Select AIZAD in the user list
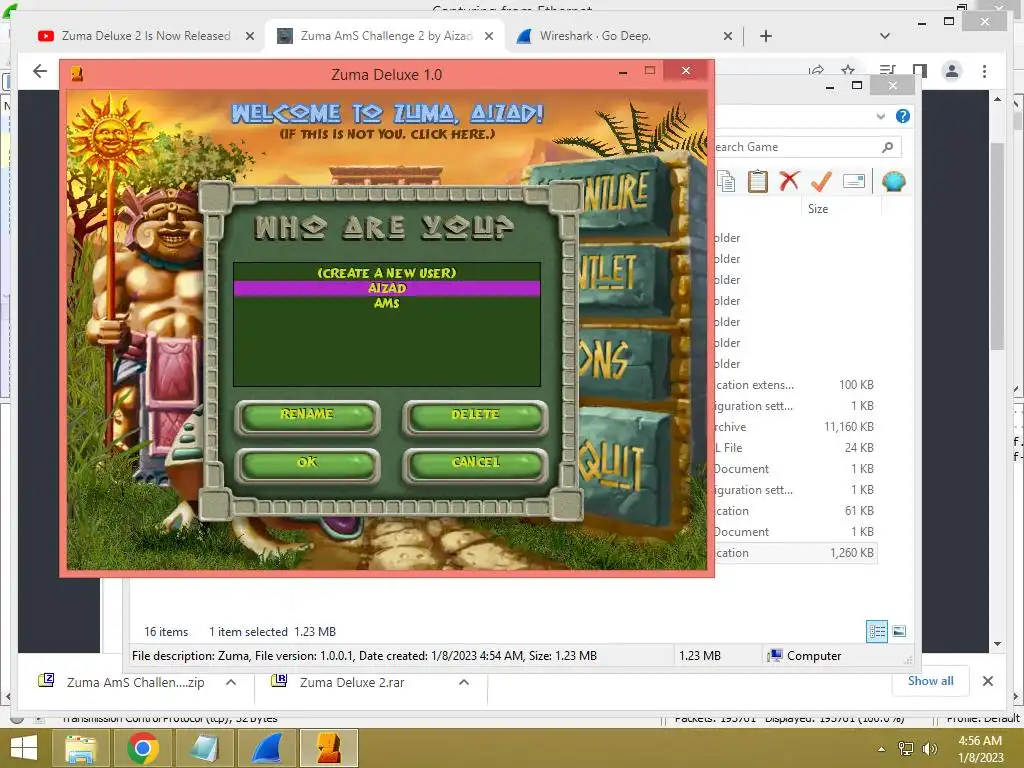Image resolution: width=1024 pixels, height=768 pixels. pyautogui.click(x=387, y=288)
